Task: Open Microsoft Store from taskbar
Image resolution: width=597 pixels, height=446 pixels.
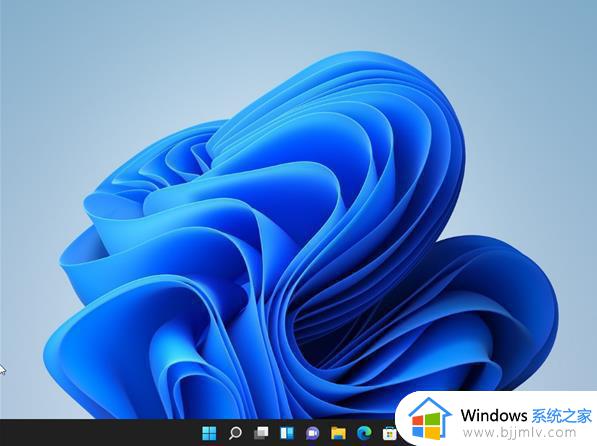Action: click(389, 433)
